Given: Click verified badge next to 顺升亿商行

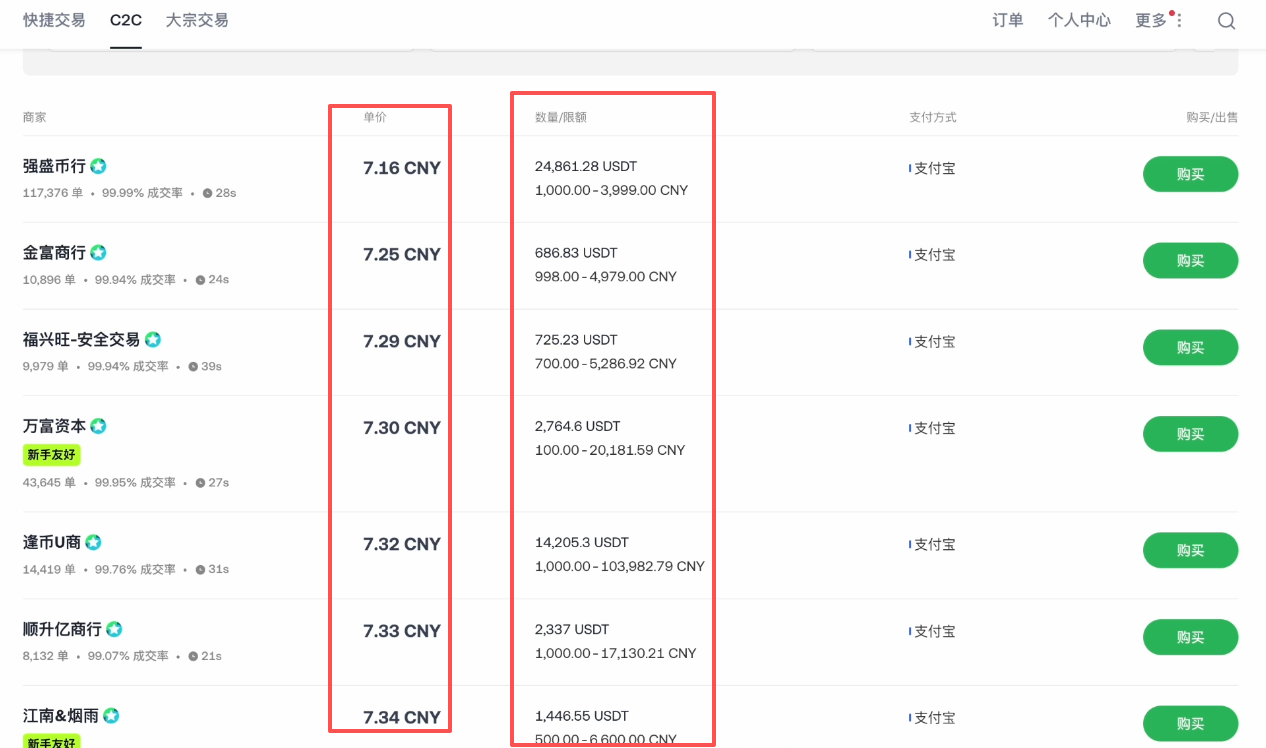Looking at the screenshot, I should (114, 629).
